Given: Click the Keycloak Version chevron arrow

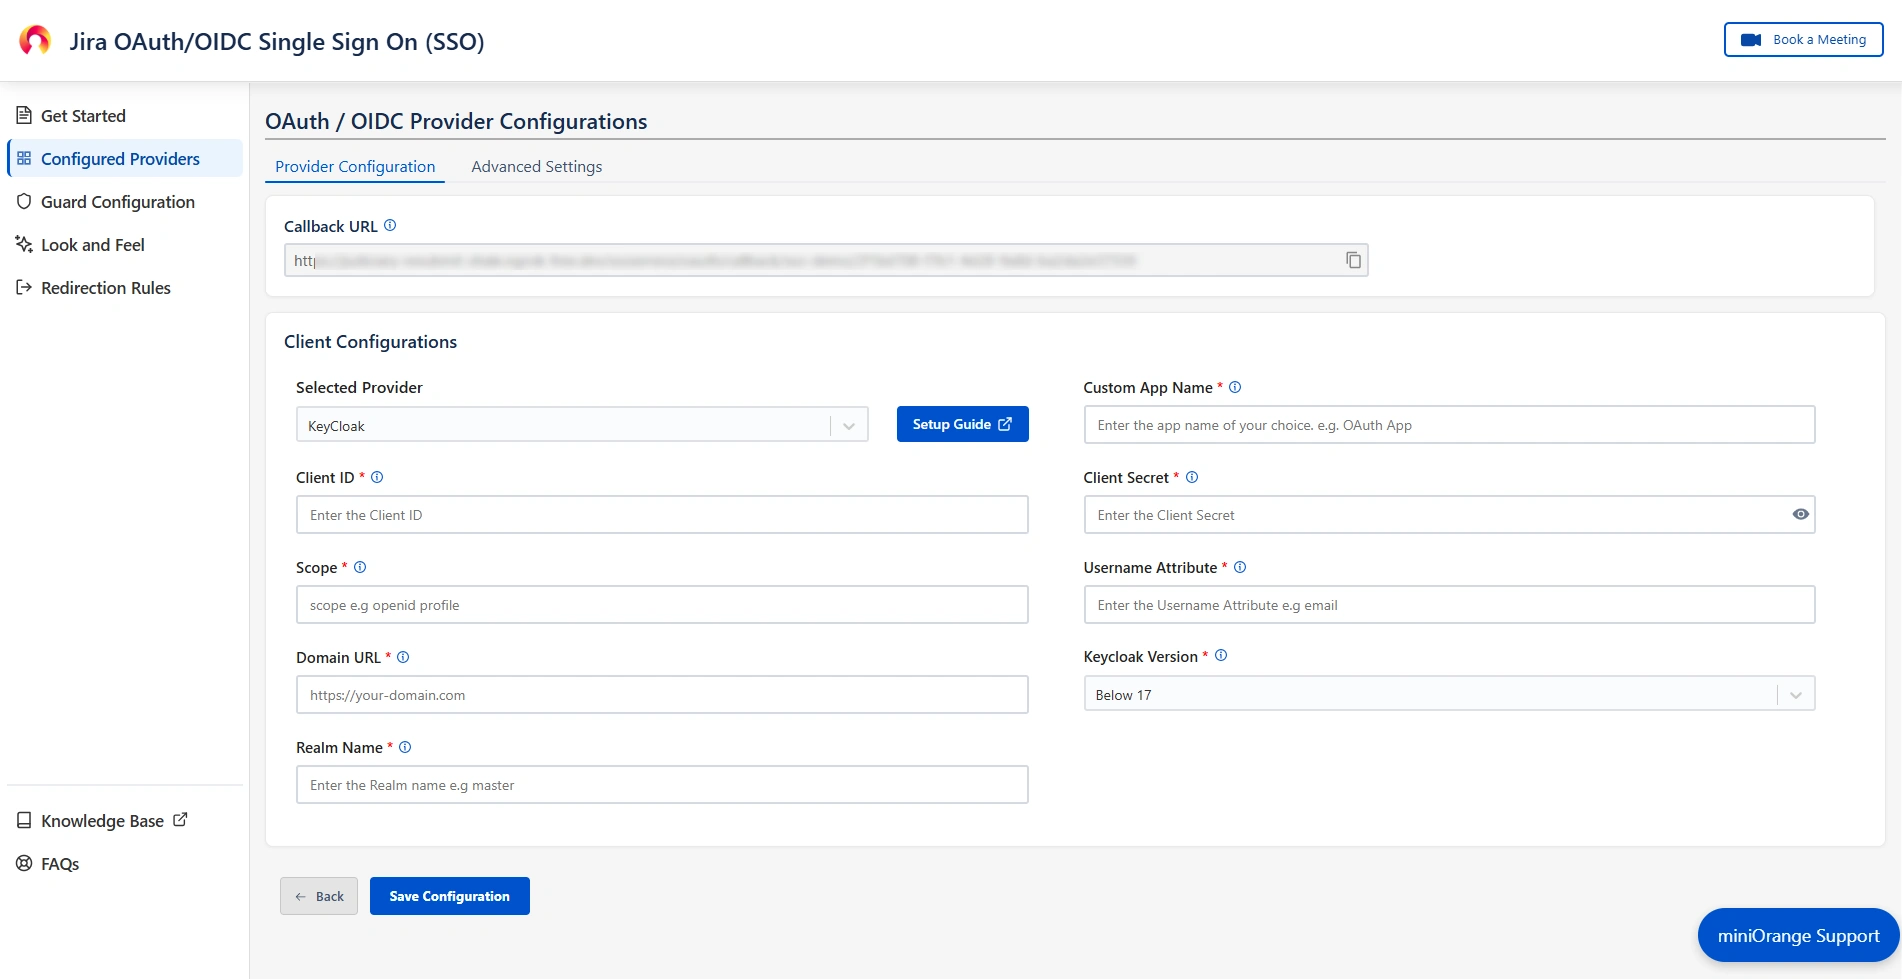Looking at the screenshot, I should click(x=1796, y=695).
